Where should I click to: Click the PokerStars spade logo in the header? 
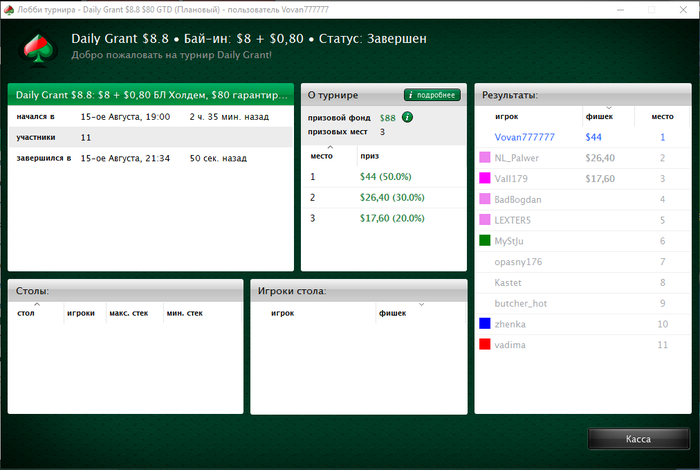click(38, 48)
